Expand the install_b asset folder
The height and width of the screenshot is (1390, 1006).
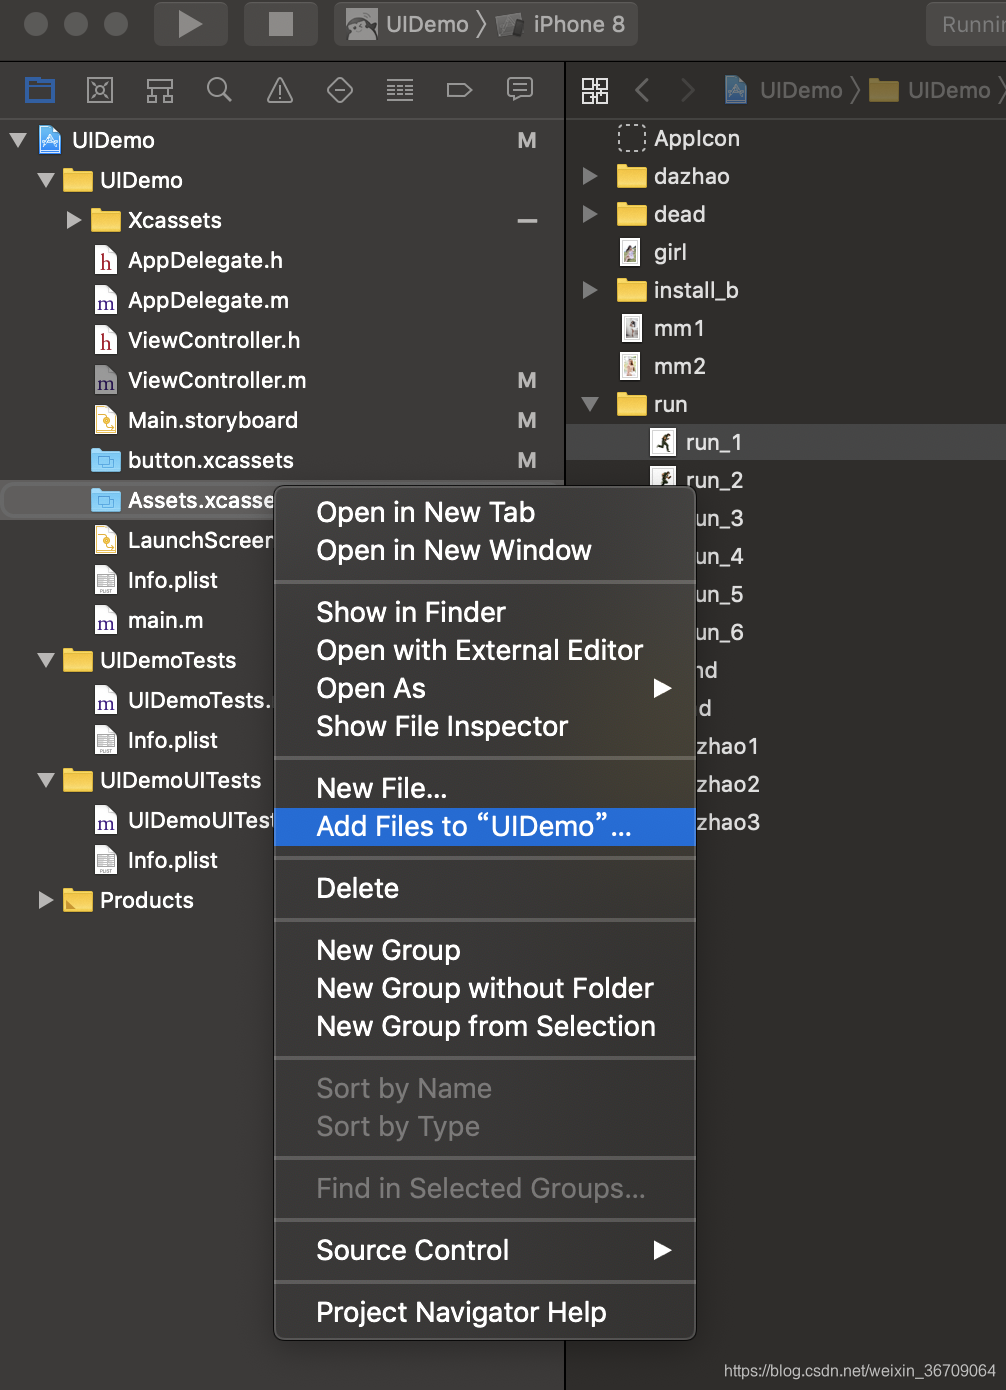590,290
